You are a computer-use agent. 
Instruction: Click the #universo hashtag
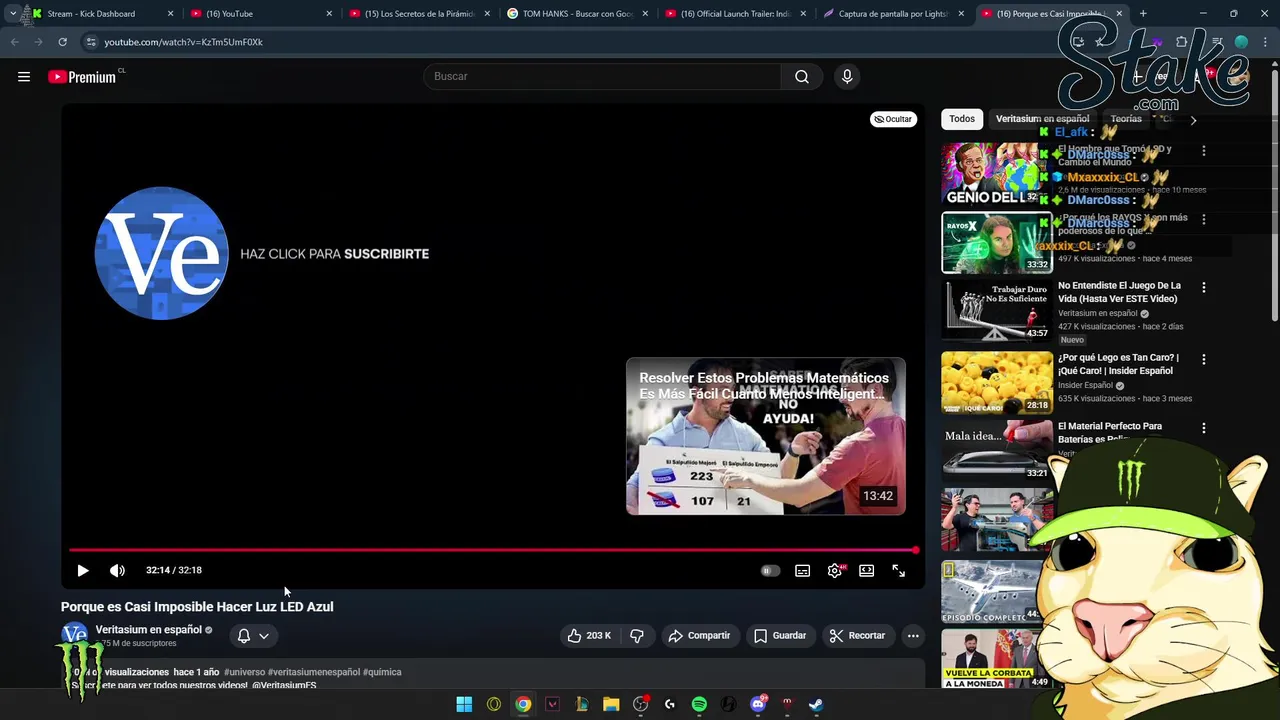pyautogui.click(x=244, y=672)
